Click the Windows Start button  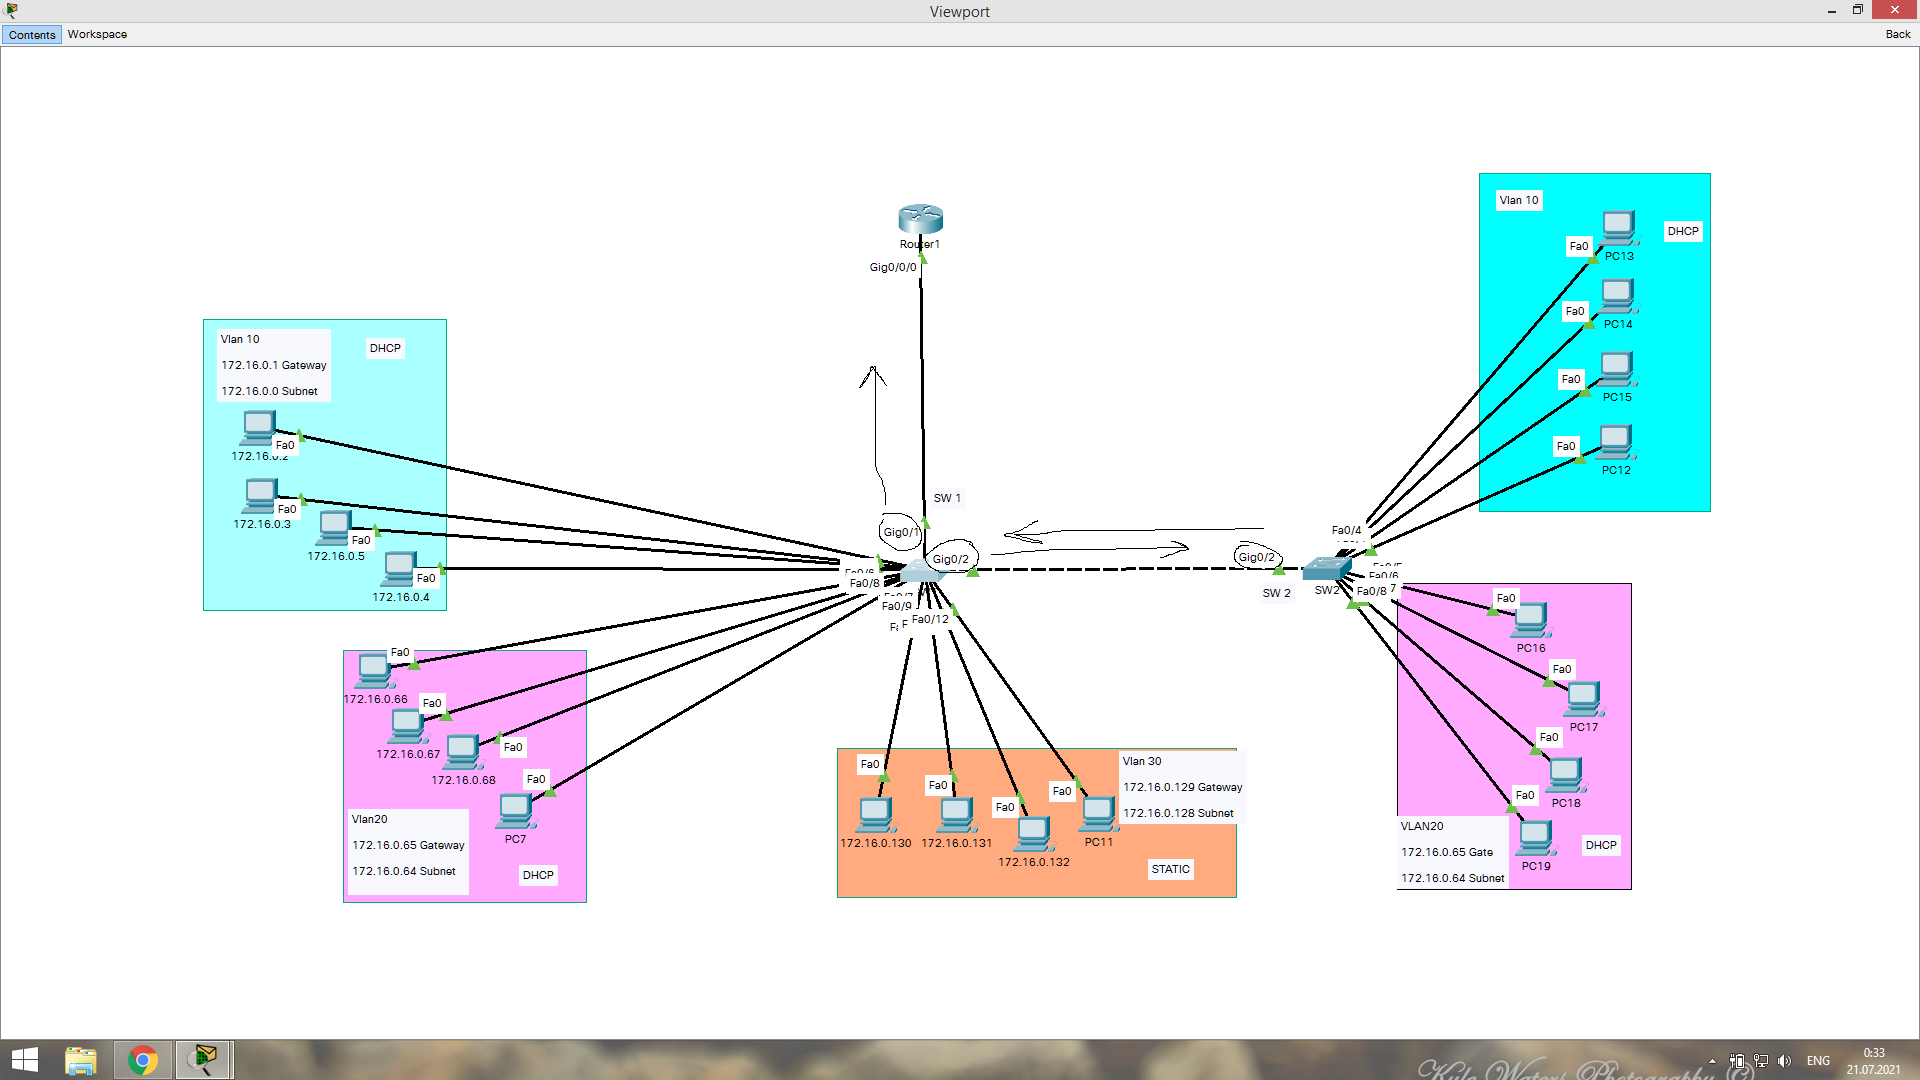pos(24,1060)
